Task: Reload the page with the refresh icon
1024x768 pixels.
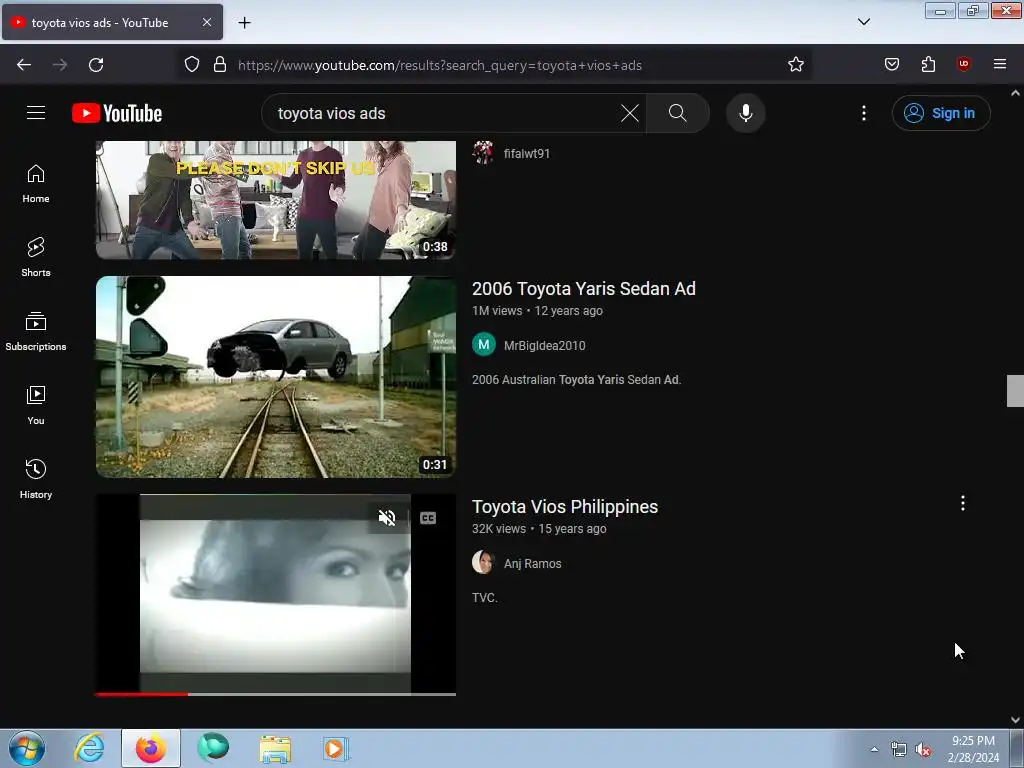Action: [96, 65]
